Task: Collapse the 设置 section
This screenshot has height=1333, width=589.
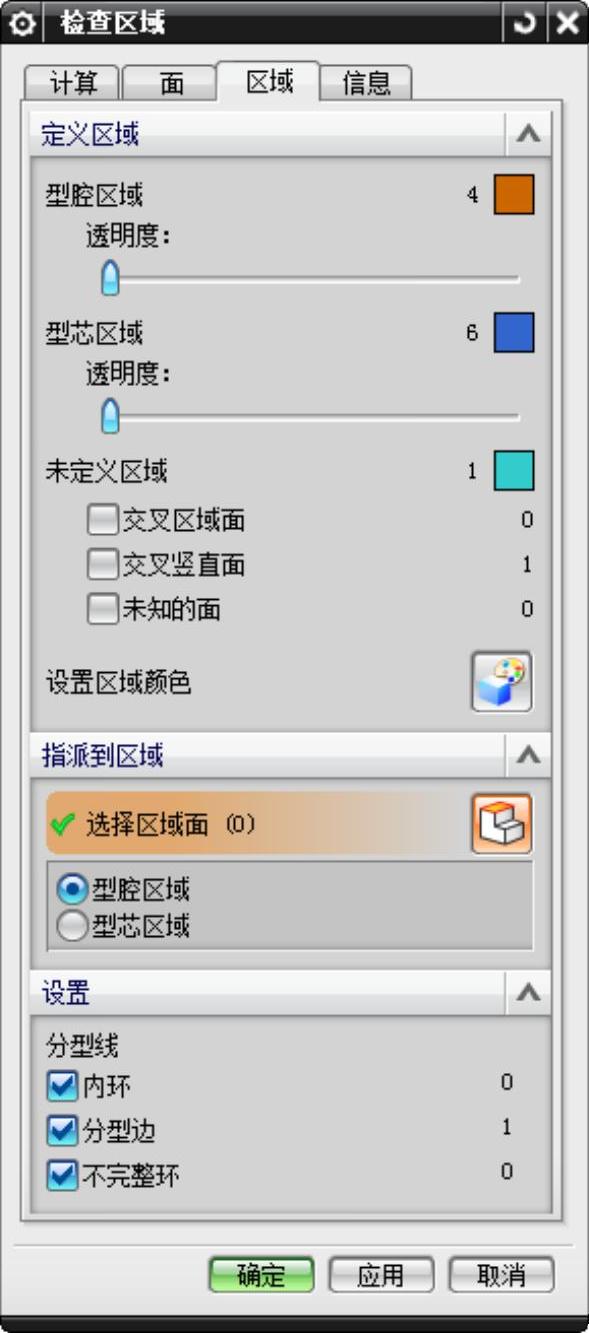Action: point(528,993)
